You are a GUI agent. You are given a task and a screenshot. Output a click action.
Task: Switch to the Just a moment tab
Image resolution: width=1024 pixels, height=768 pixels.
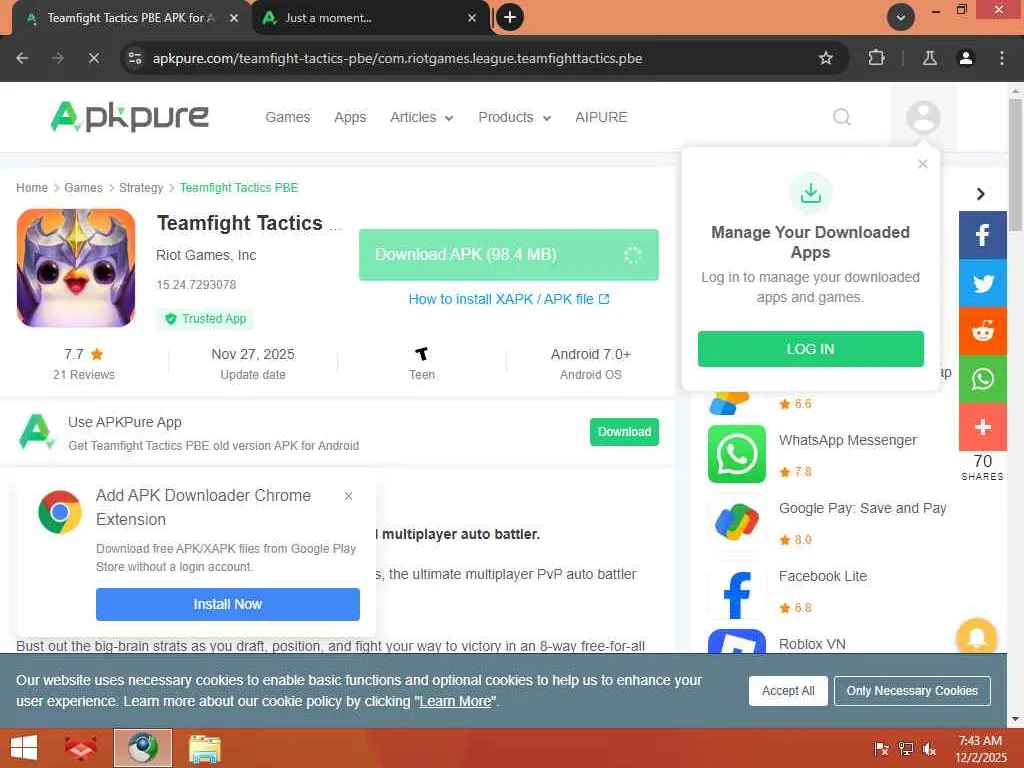point(370,18)
